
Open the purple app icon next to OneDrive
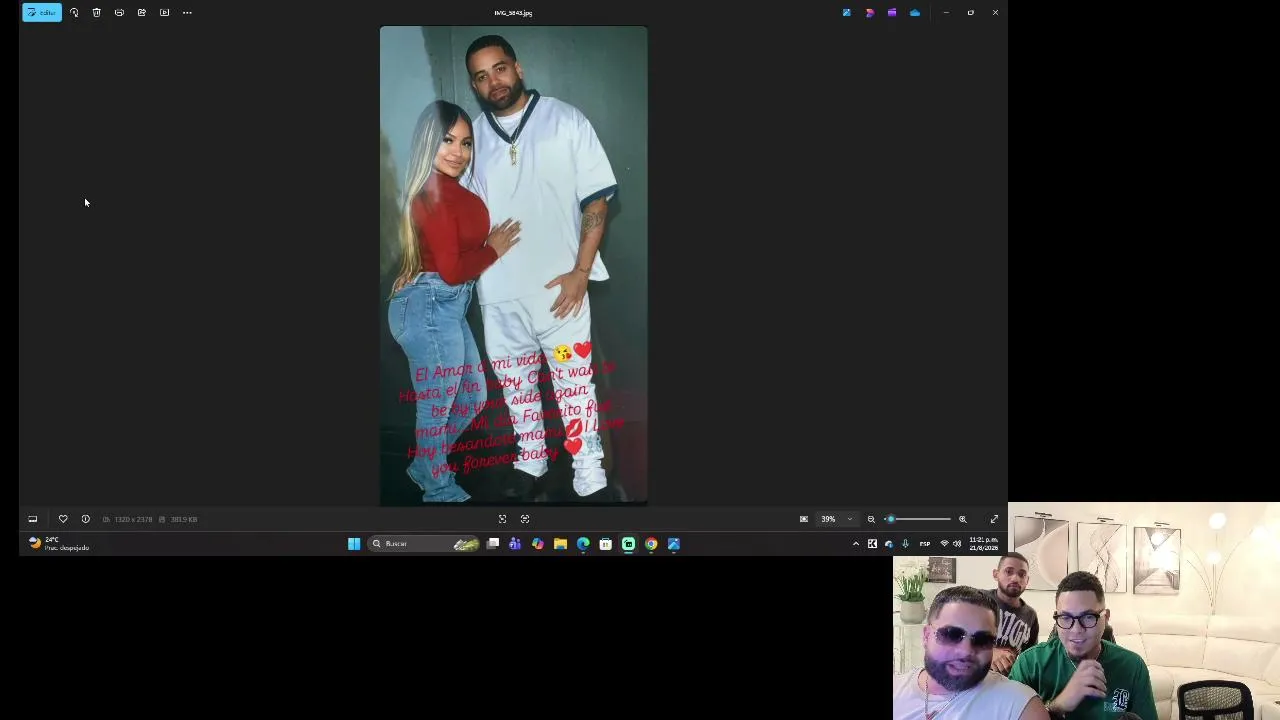point(892,13)
